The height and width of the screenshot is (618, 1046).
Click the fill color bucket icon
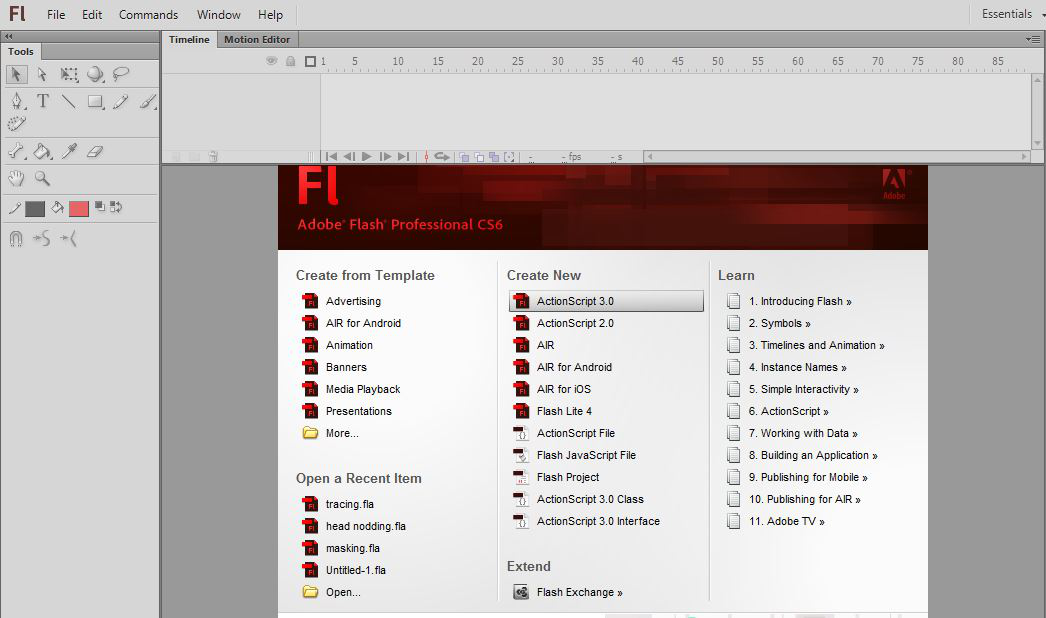tap(57, 208)
